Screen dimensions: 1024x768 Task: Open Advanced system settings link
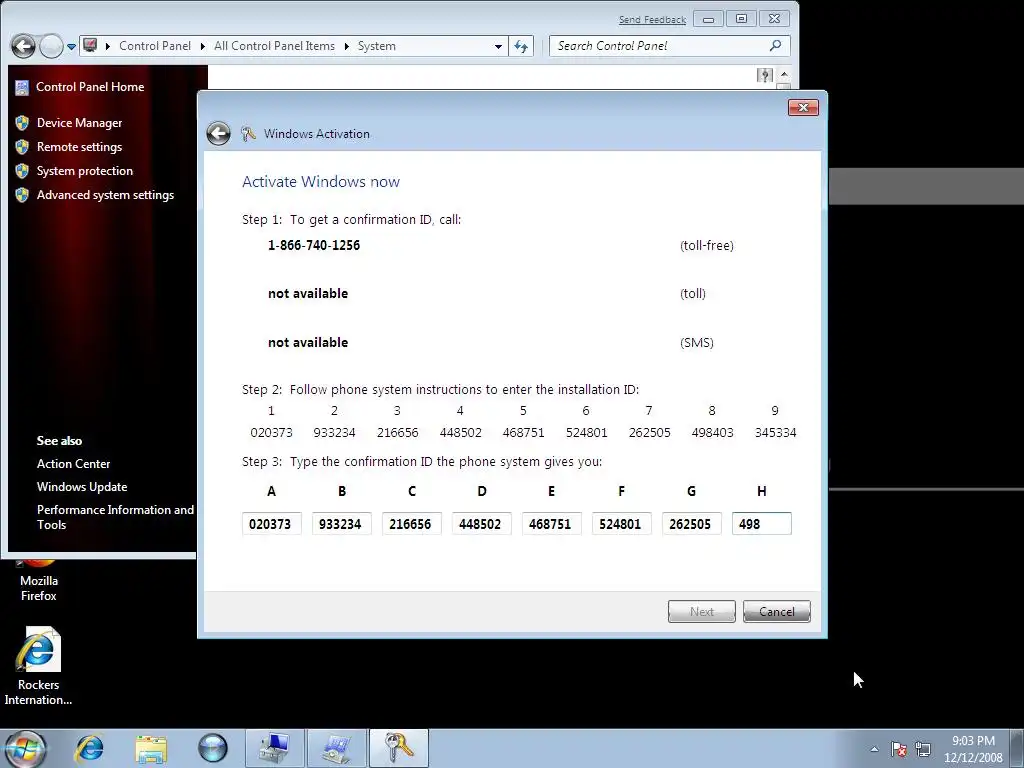coord(105,195)
